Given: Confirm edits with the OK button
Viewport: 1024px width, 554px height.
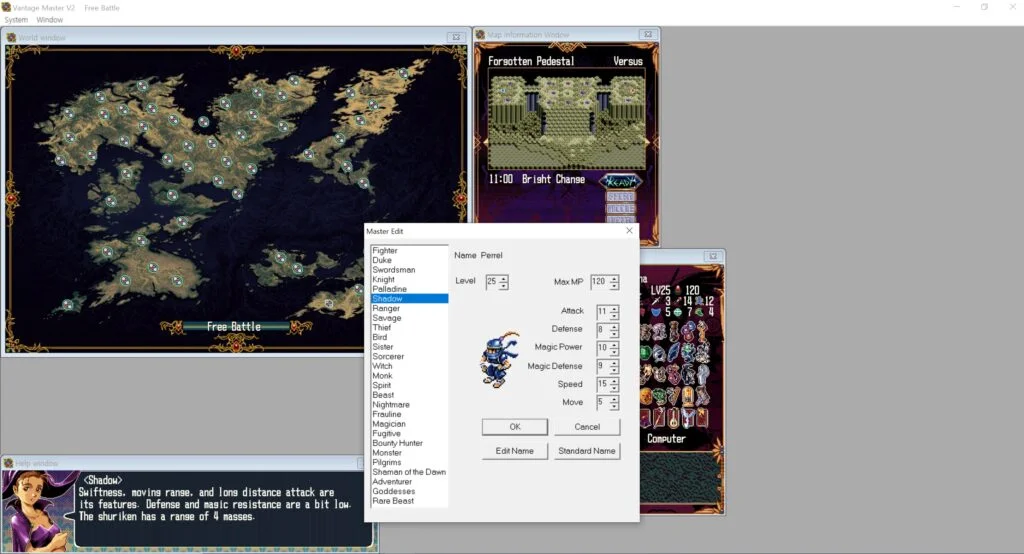Looking at the screenshot, I should [x=515, y=427].
